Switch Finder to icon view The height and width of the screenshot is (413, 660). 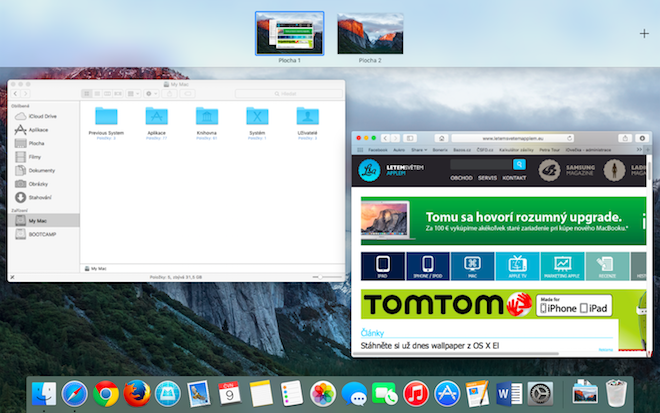(x=87, y=93)
